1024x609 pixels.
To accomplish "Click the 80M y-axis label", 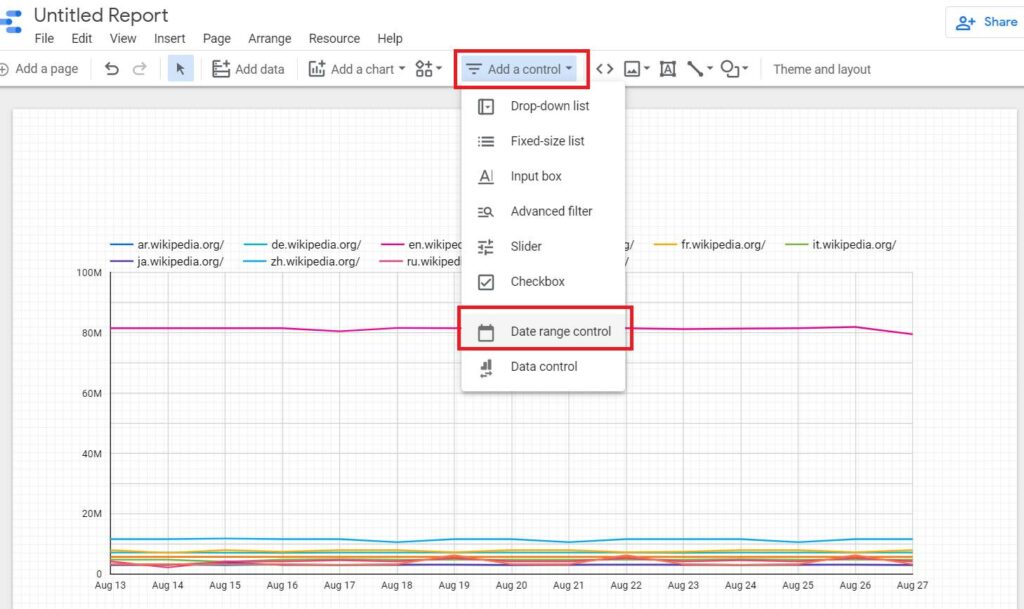I will [x=92, y=333].
